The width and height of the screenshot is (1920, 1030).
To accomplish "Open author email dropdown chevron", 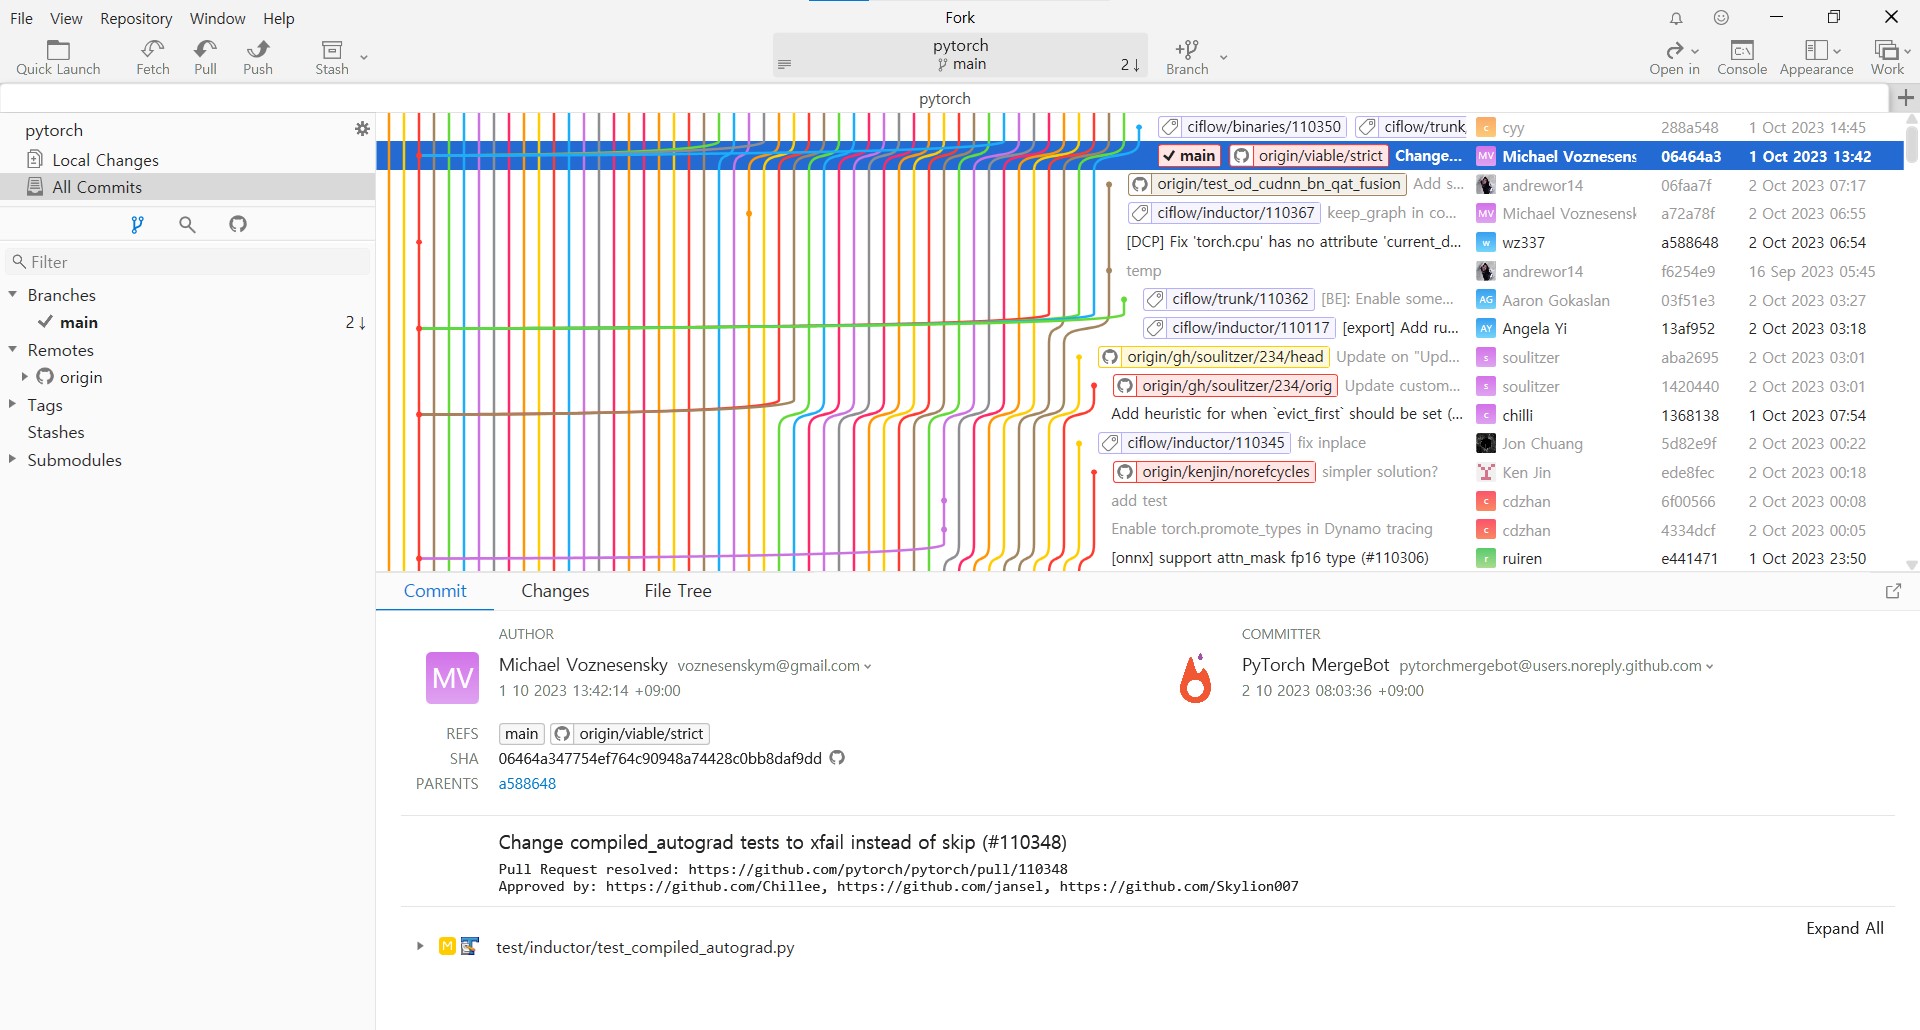I will pyautogui.click(x=867, y=667).
